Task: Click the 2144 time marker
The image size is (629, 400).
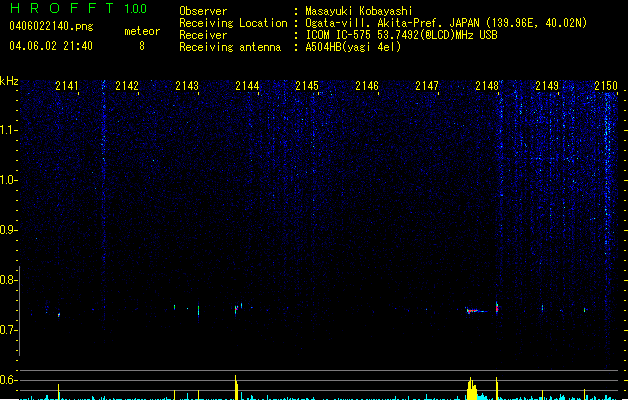Action: tap(247, 86)
